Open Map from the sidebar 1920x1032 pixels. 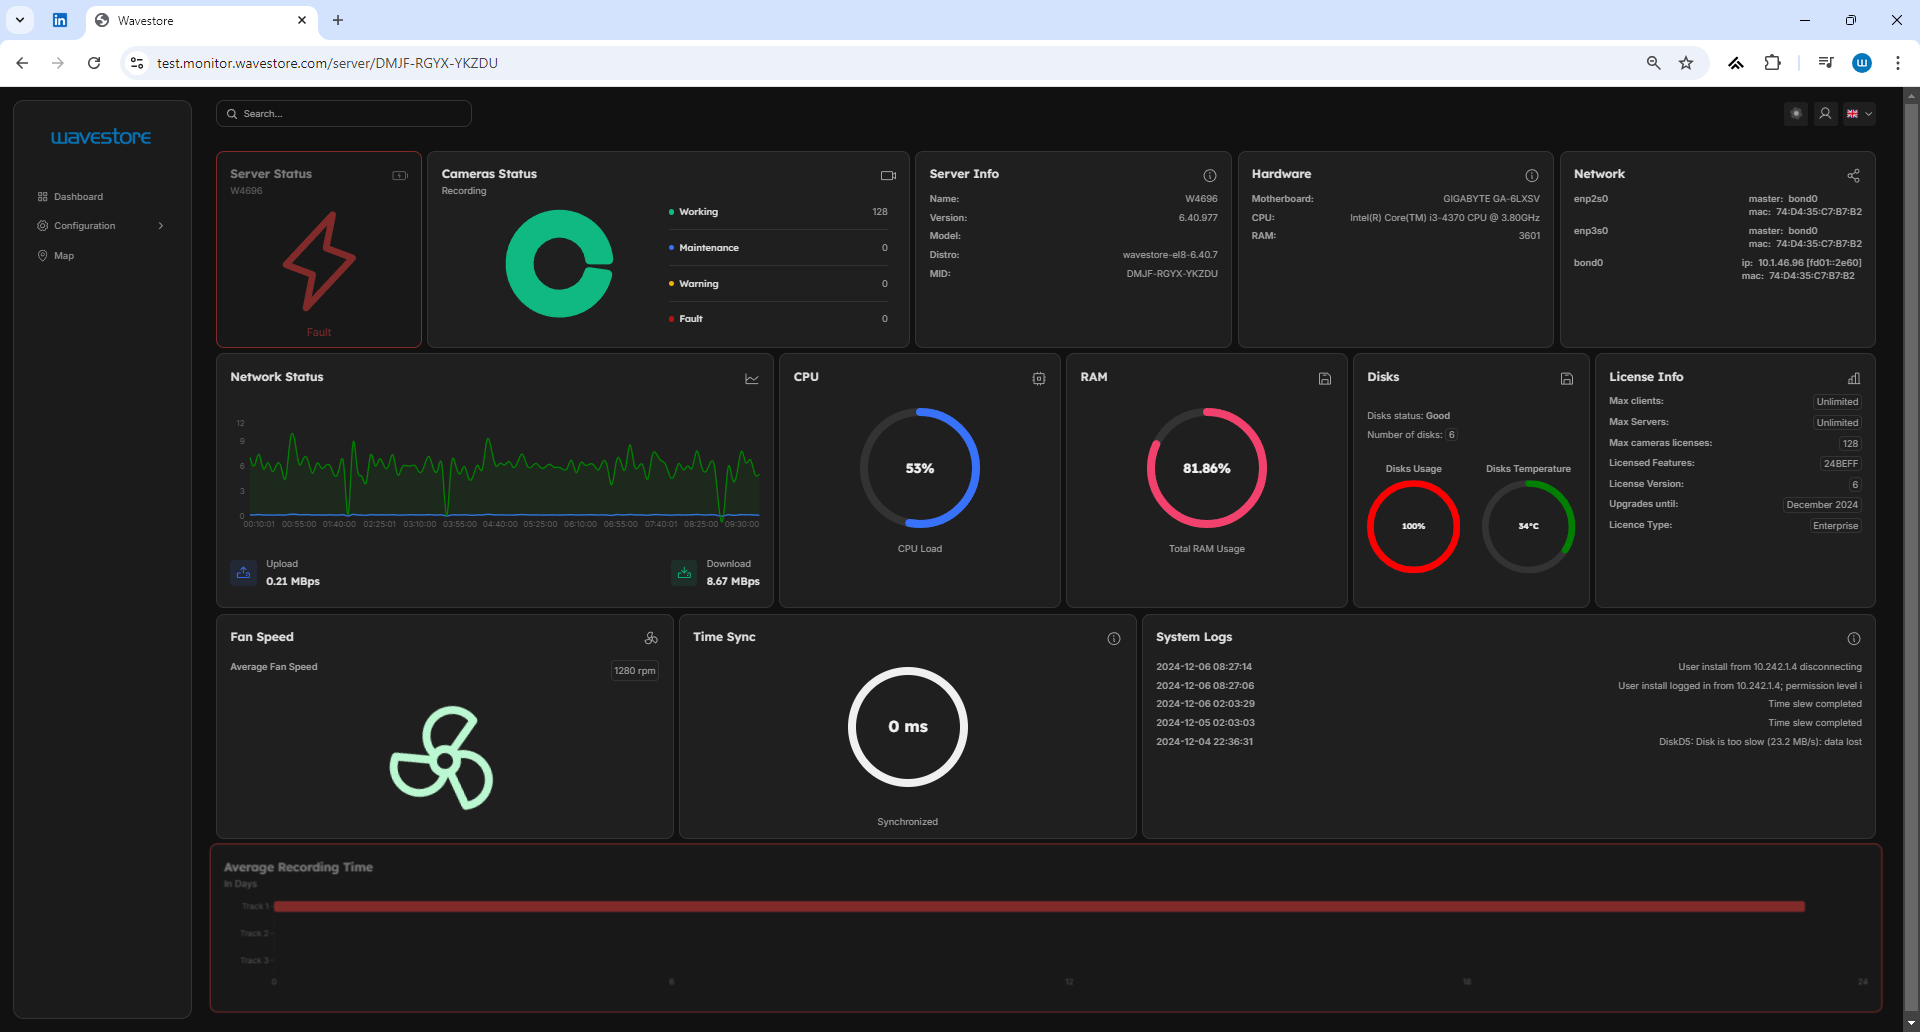(x=65, y=255)
